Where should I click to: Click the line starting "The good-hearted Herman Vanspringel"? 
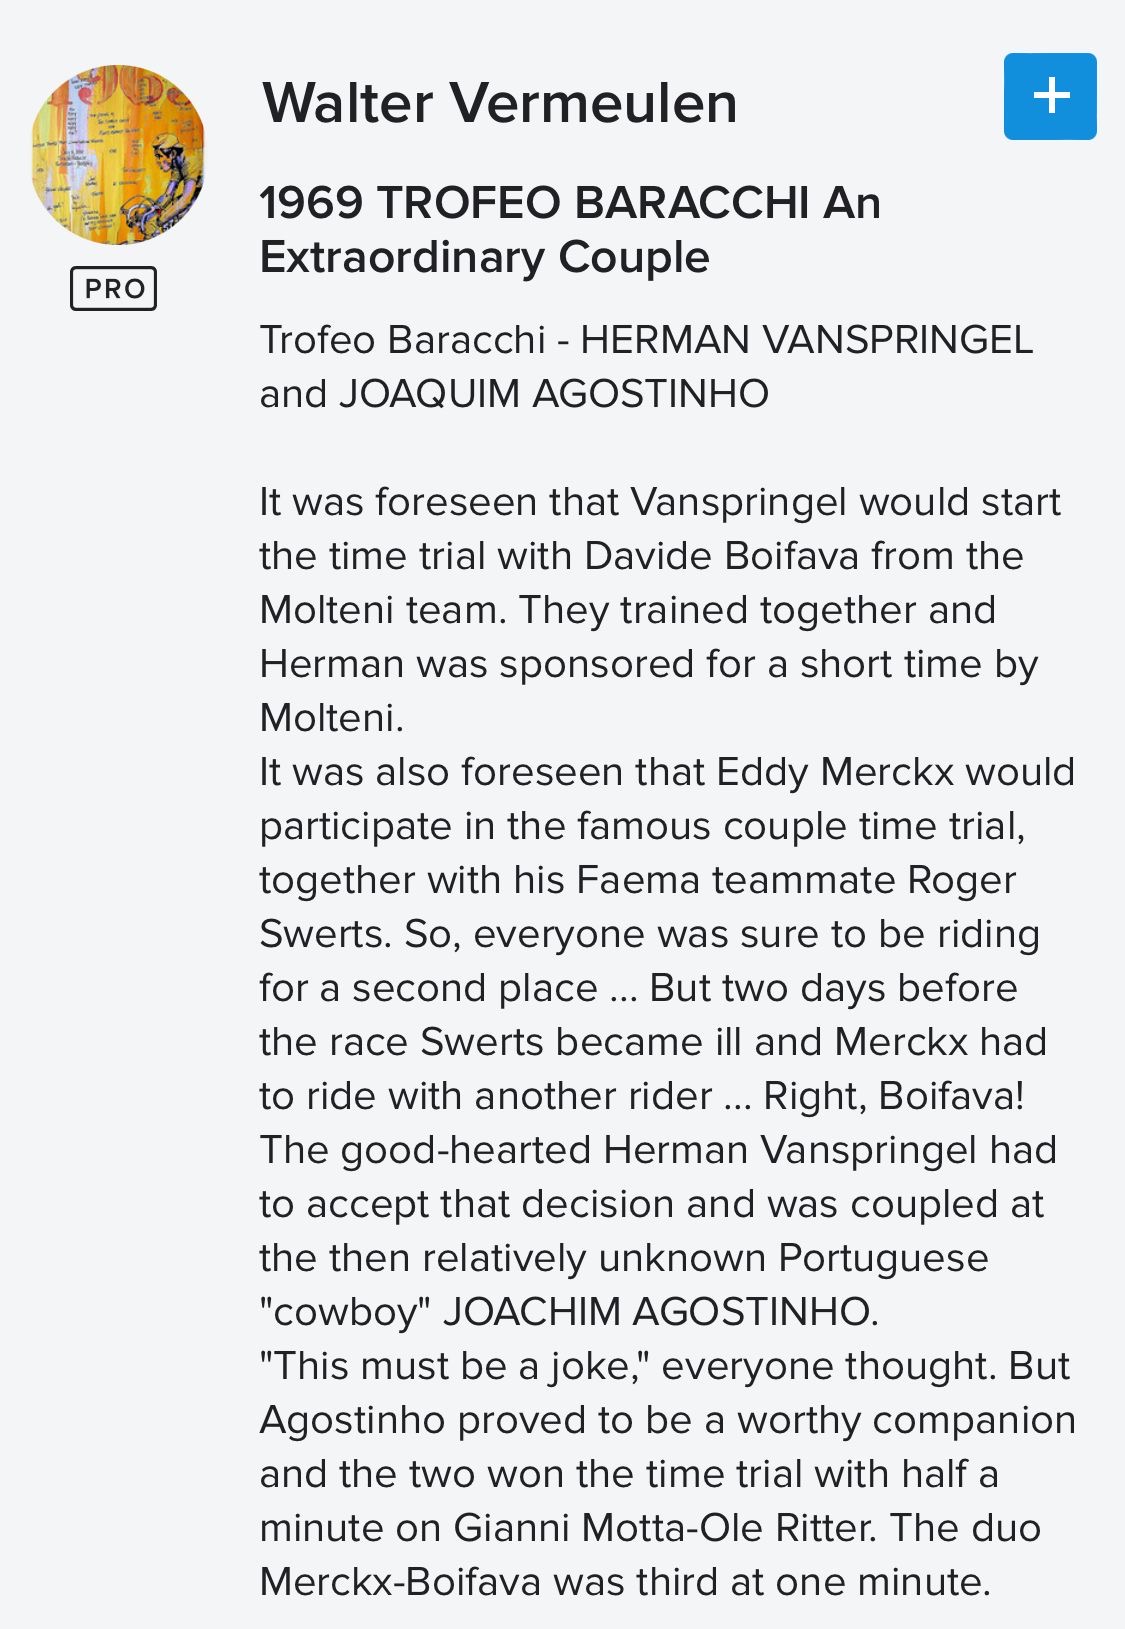point(658,1150)
